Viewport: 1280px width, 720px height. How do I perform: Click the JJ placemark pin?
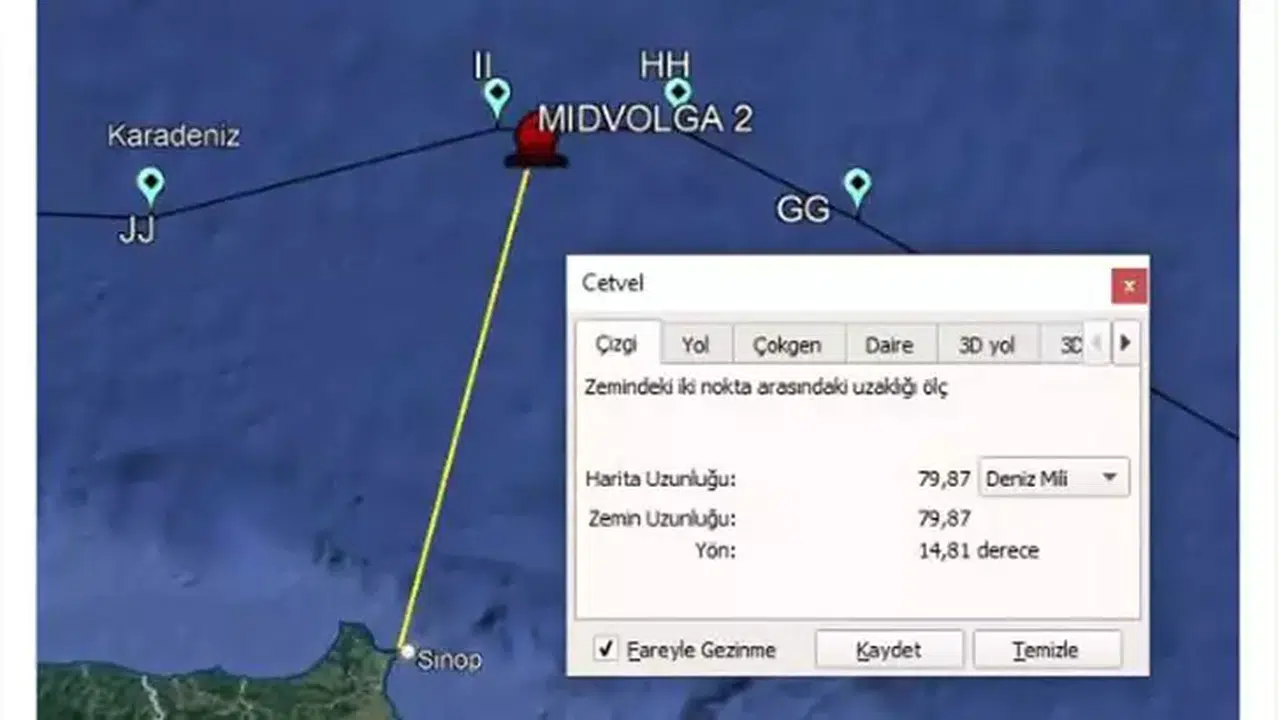[x=150, y=185]
